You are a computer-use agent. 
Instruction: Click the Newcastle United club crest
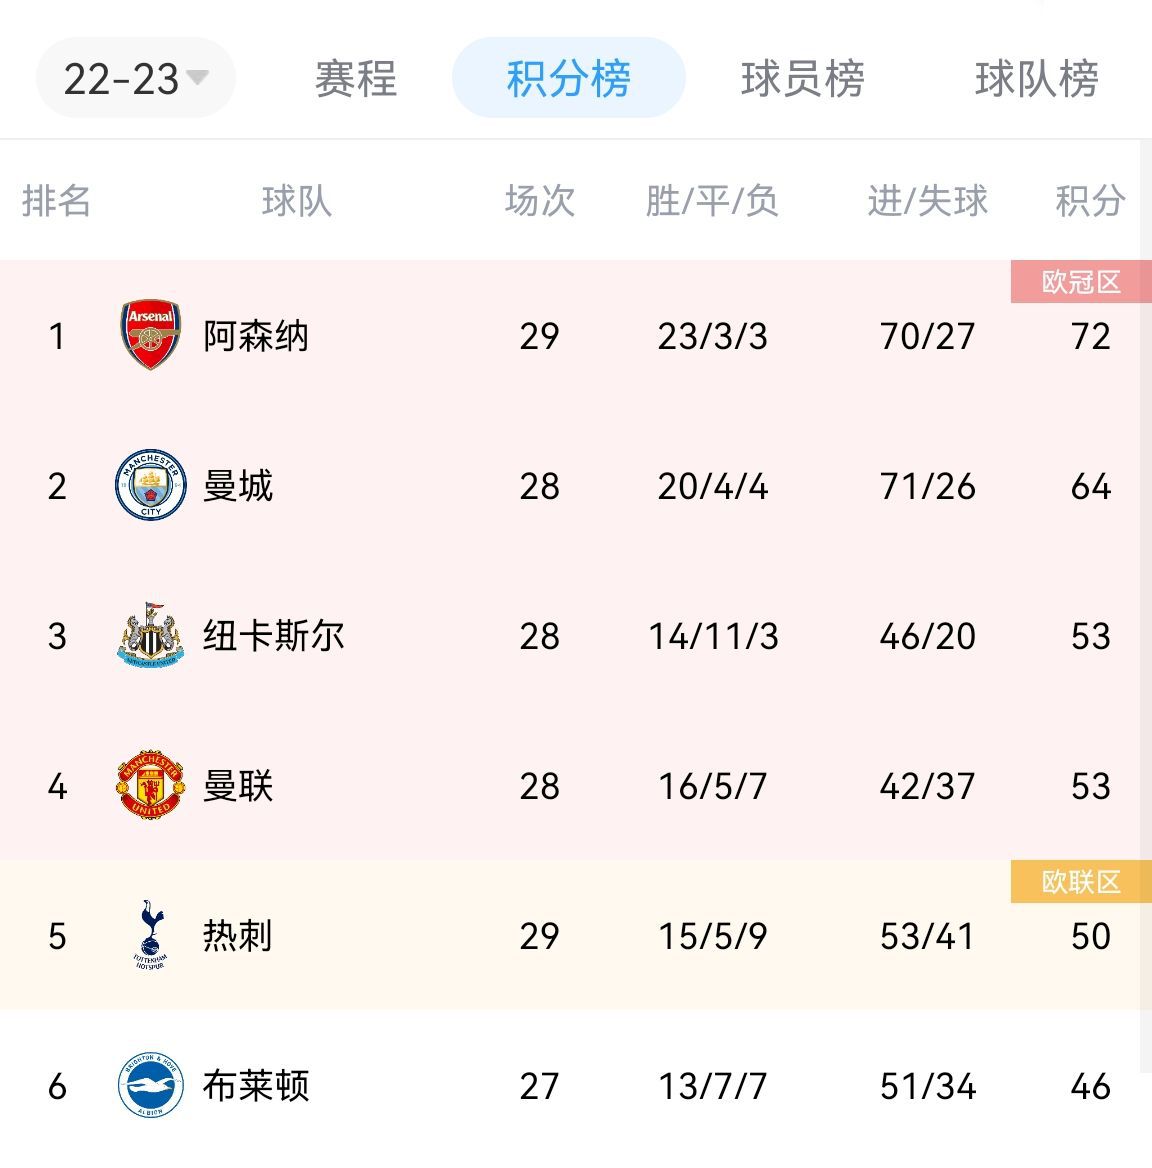[151, 635]
